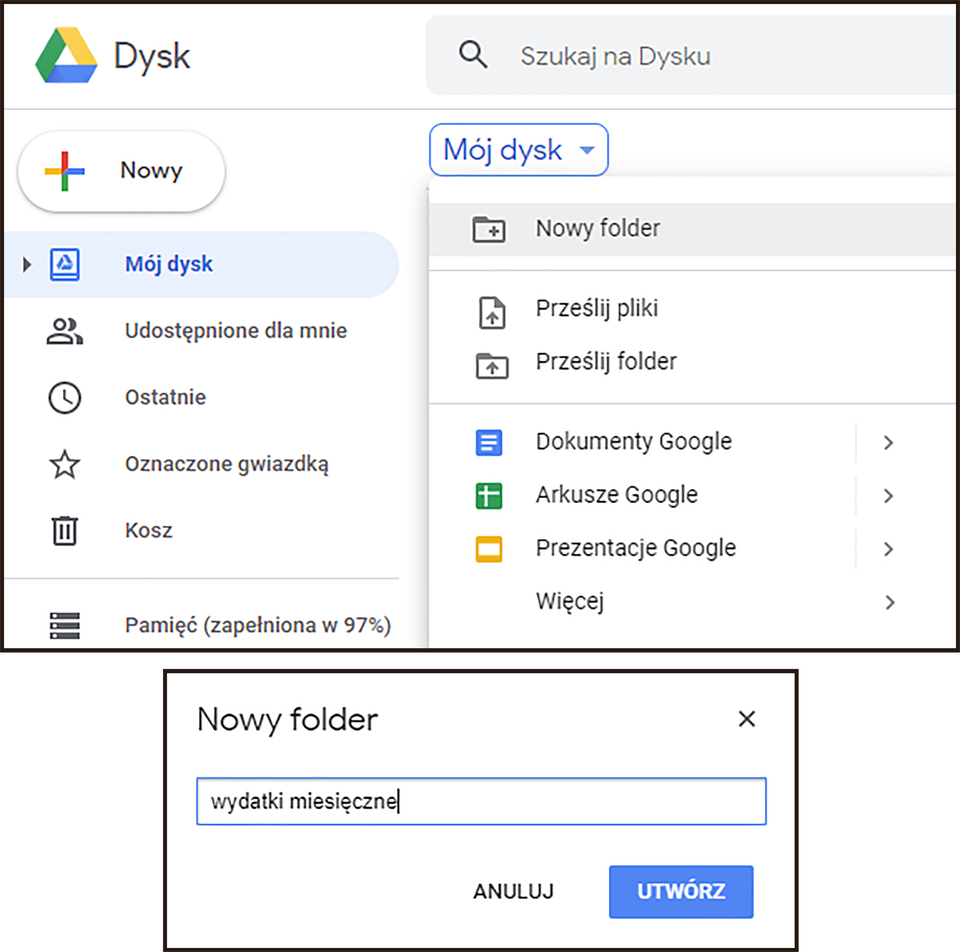This screenshot has width=960, height=952.
Task: Click the ANULUJ button
Action: pos(513,891)
